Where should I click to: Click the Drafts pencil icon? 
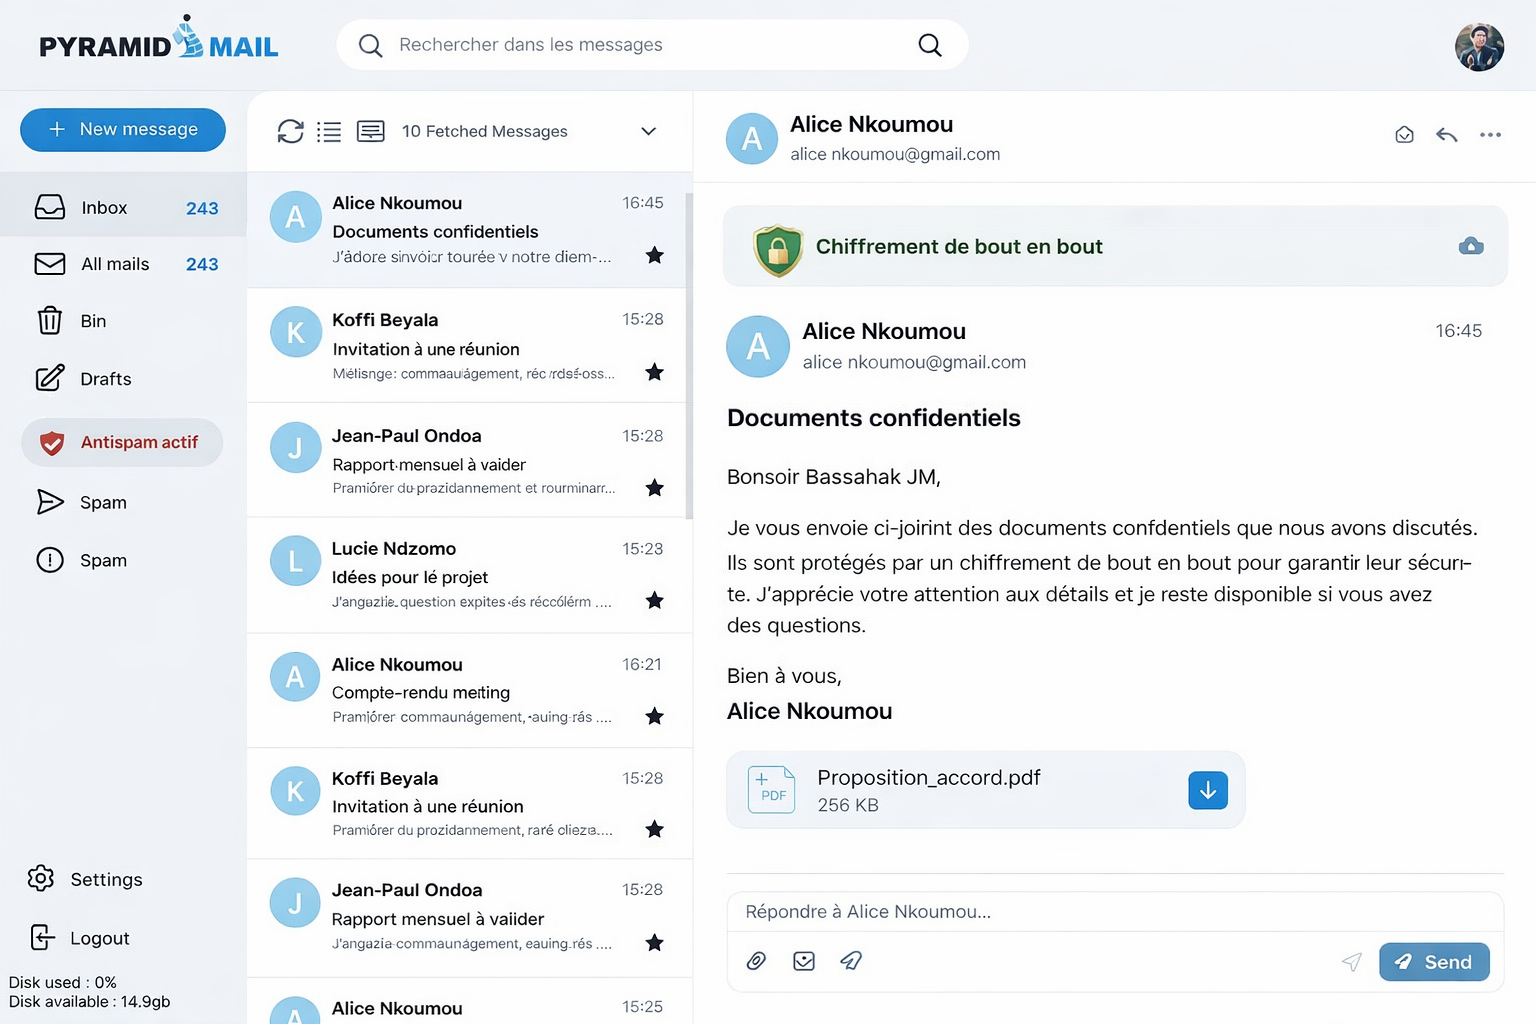[x=50, y=378]
